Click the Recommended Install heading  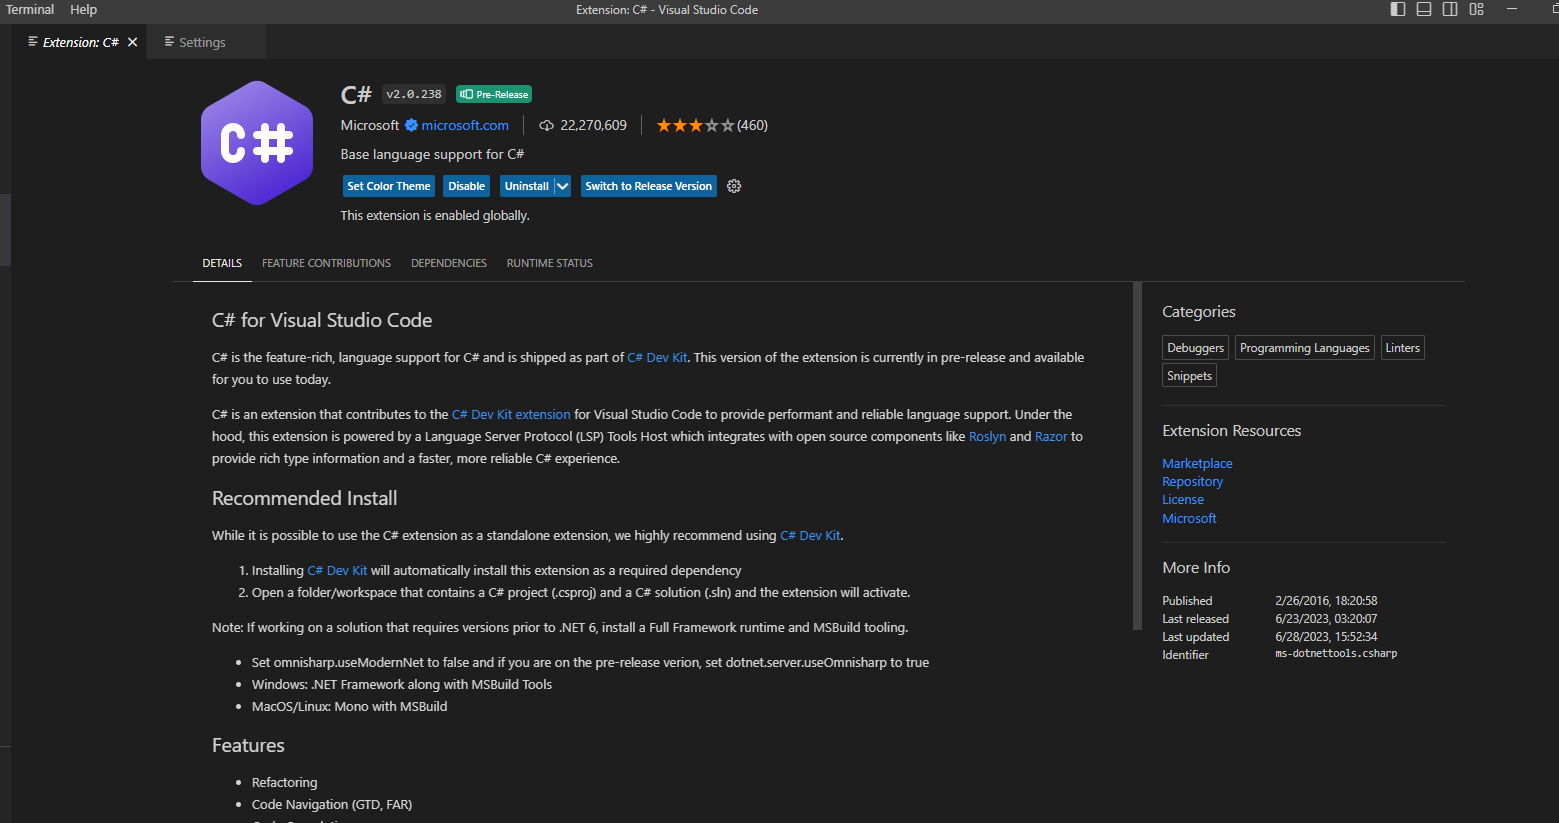[x=304, y=498]
